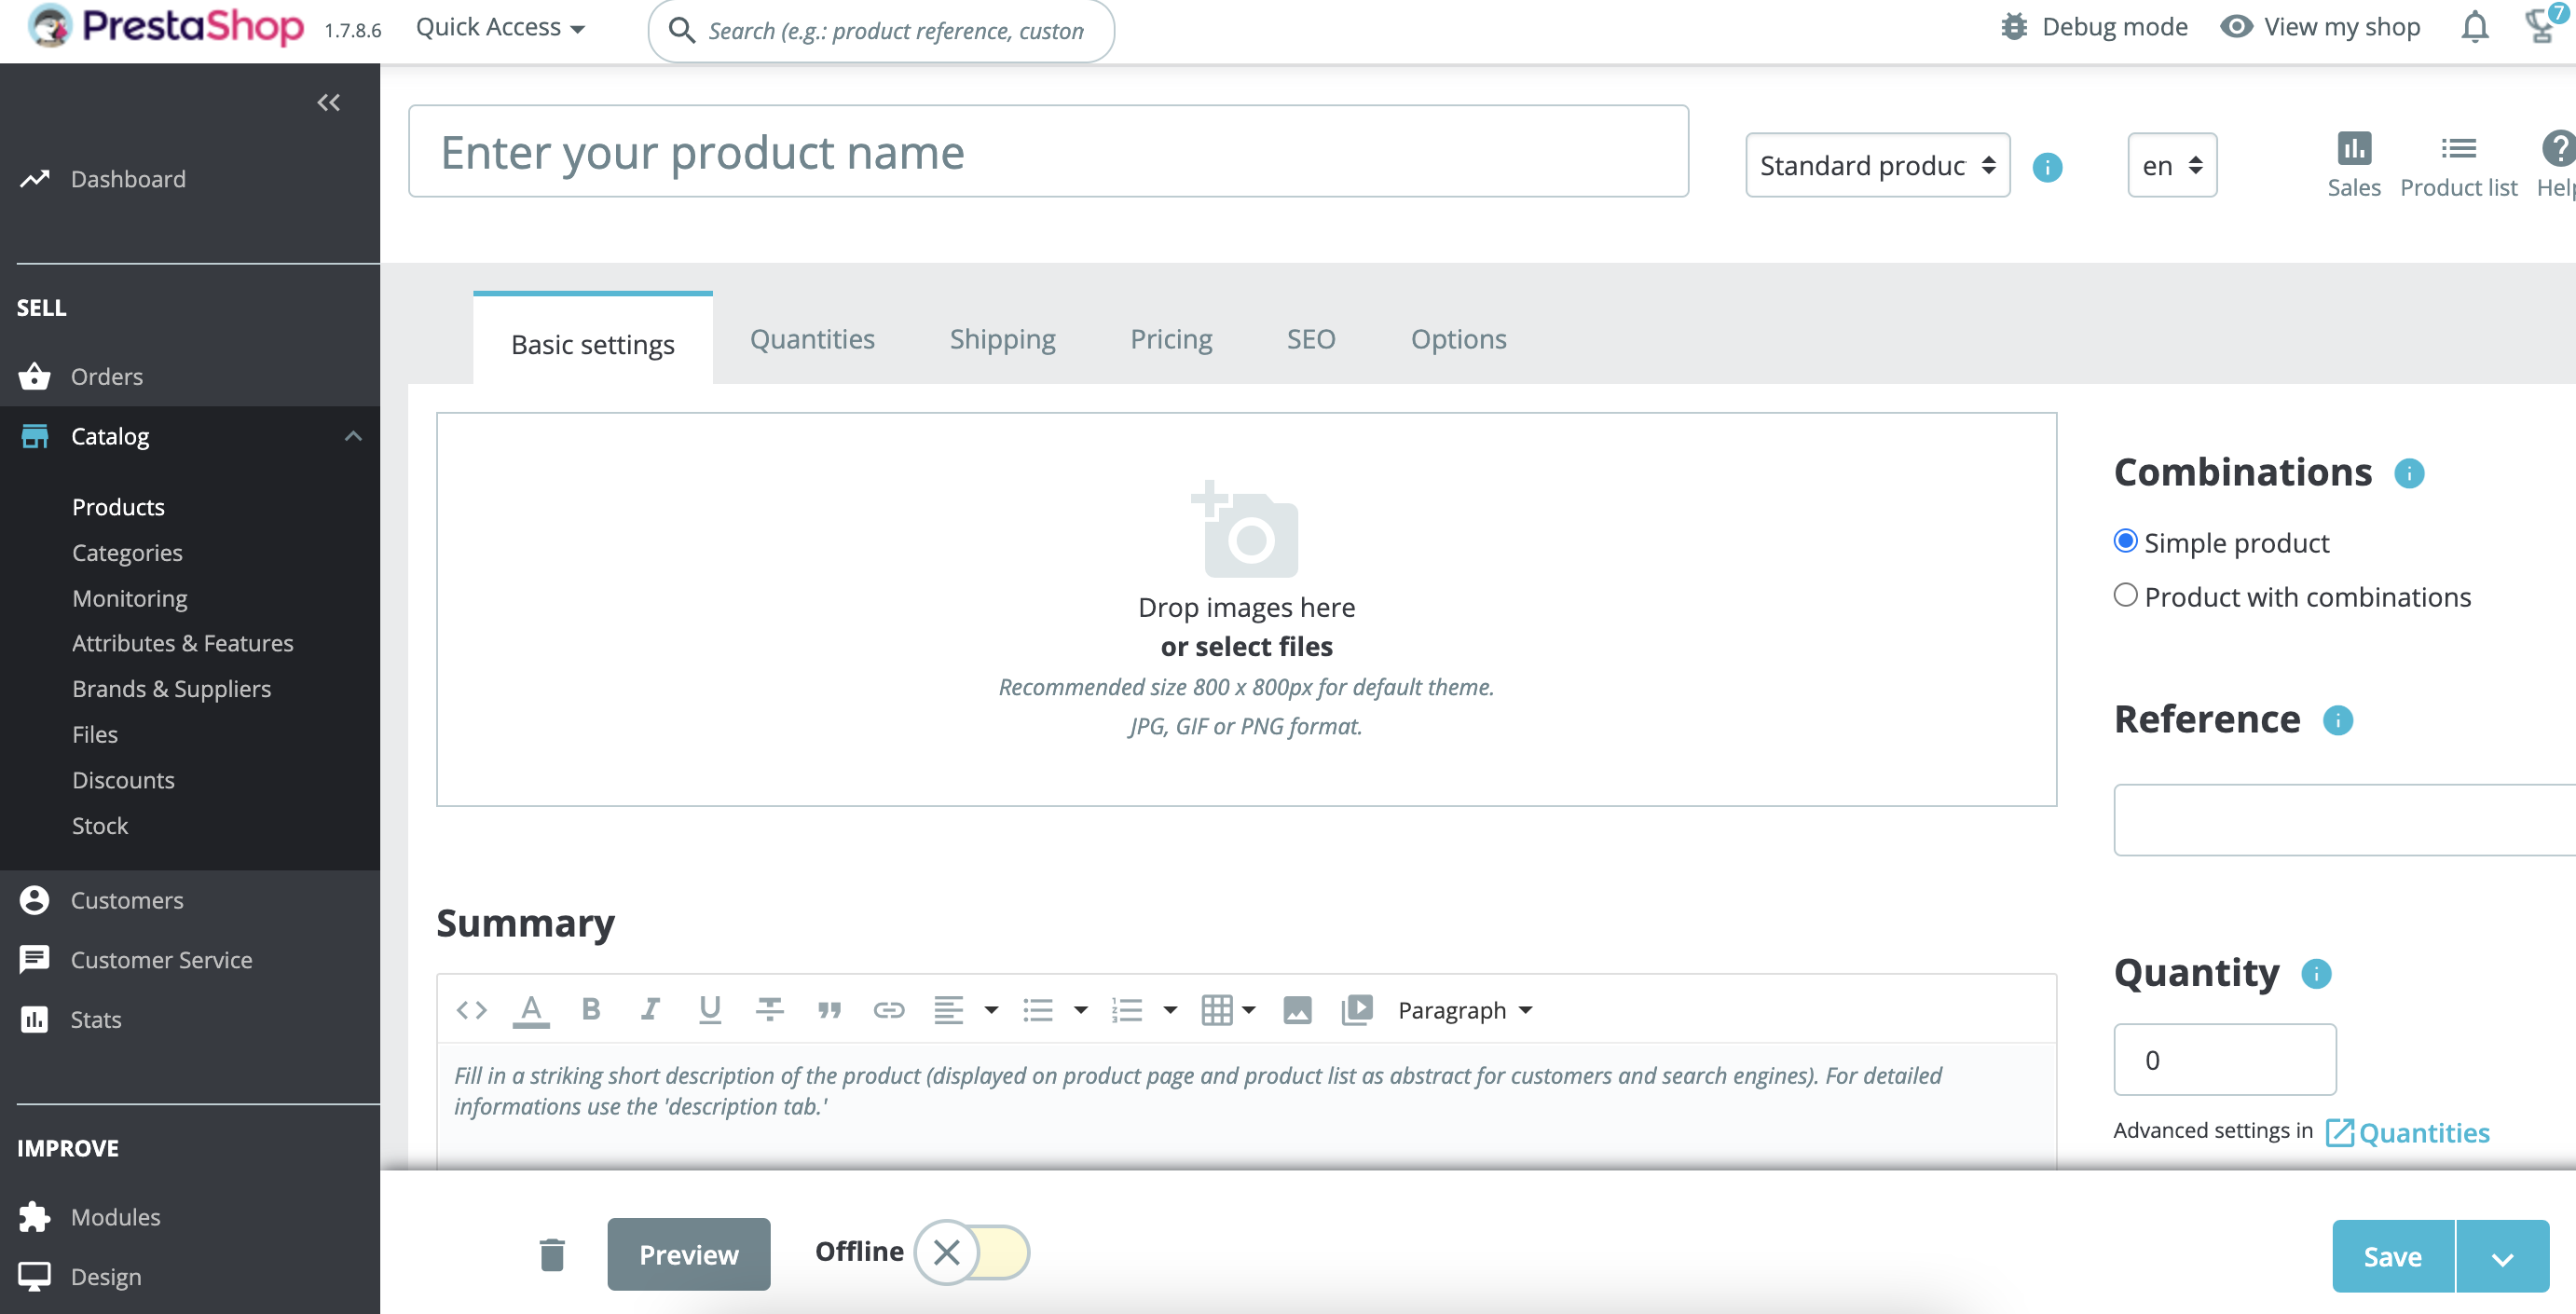
Task: Open the Sales statistics icon
Action: 2354,163
